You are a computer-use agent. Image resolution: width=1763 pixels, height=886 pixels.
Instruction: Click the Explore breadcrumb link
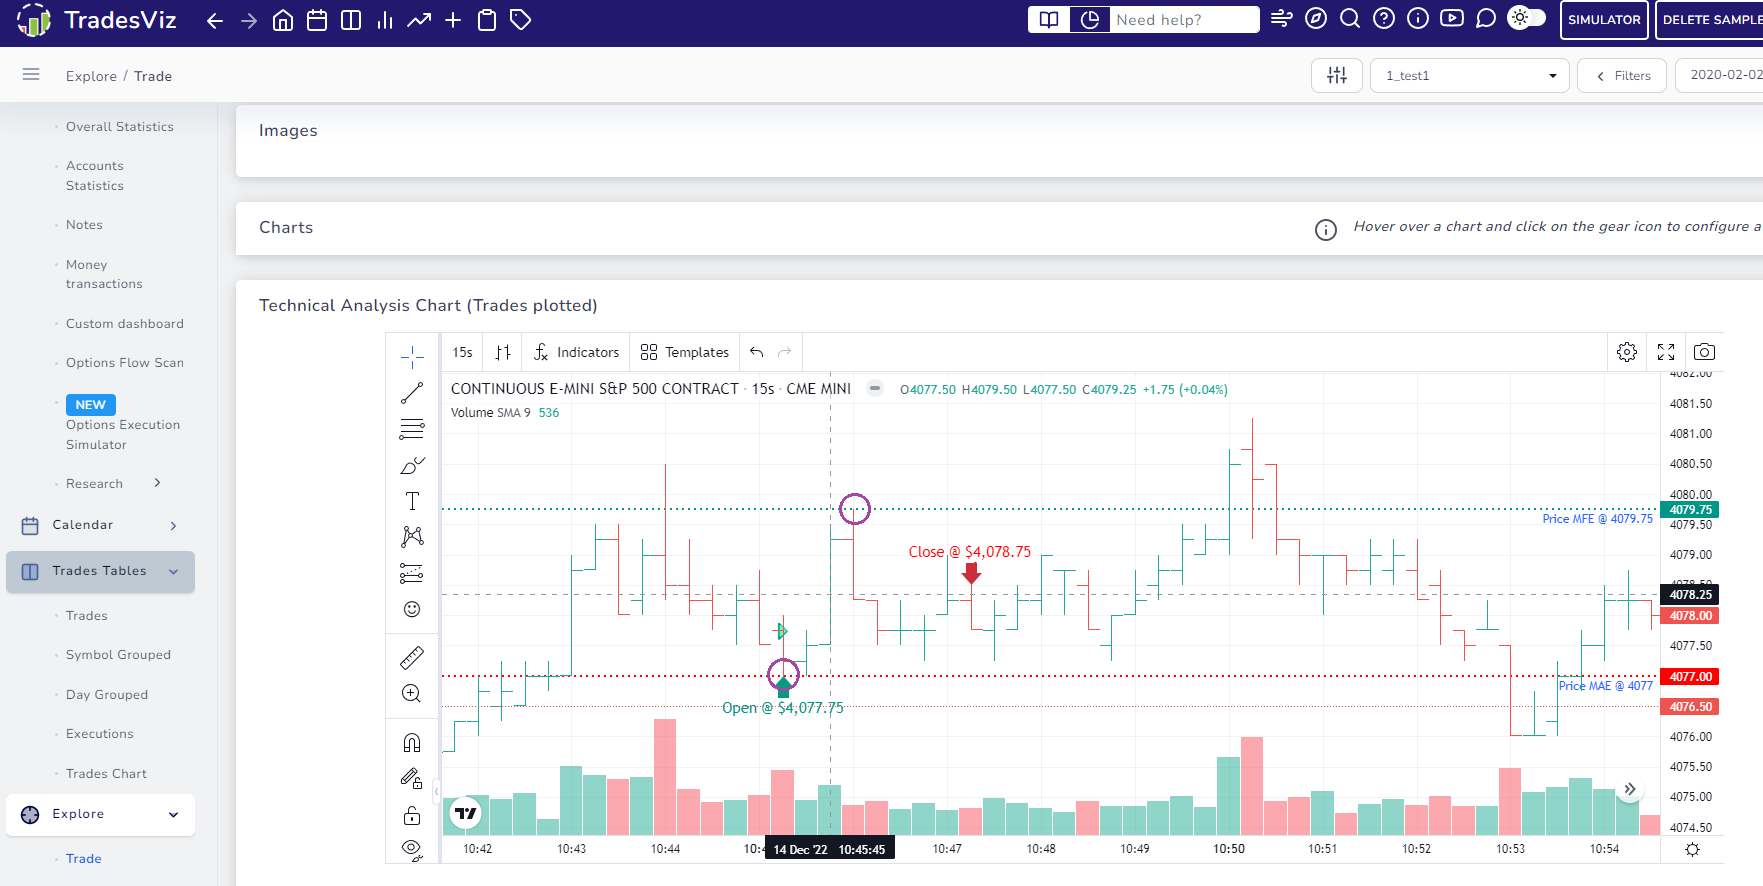point(91,76)
